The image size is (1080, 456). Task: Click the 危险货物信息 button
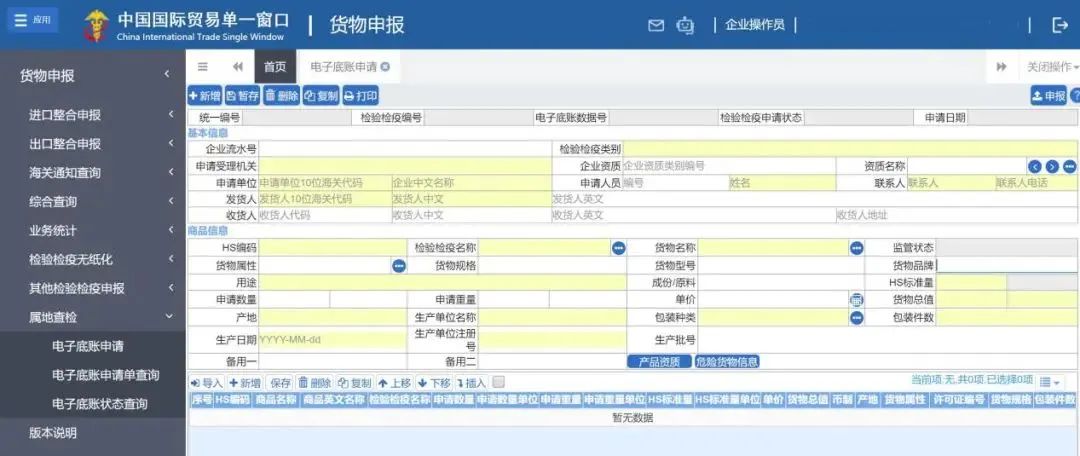coord(727,362)
